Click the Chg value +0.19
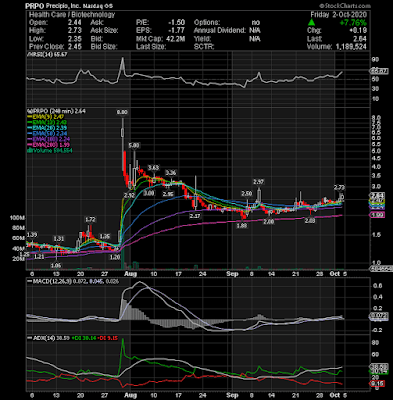This screenshot has width=393, height=400. point(358,31)
